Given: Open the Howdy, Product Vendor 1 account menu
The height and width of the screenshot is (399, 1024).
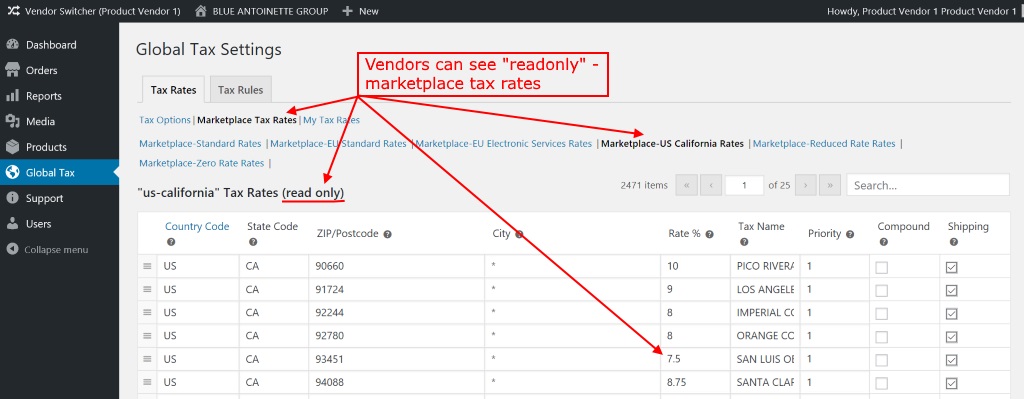Looking at the screenshot, I should click(921, 11).
